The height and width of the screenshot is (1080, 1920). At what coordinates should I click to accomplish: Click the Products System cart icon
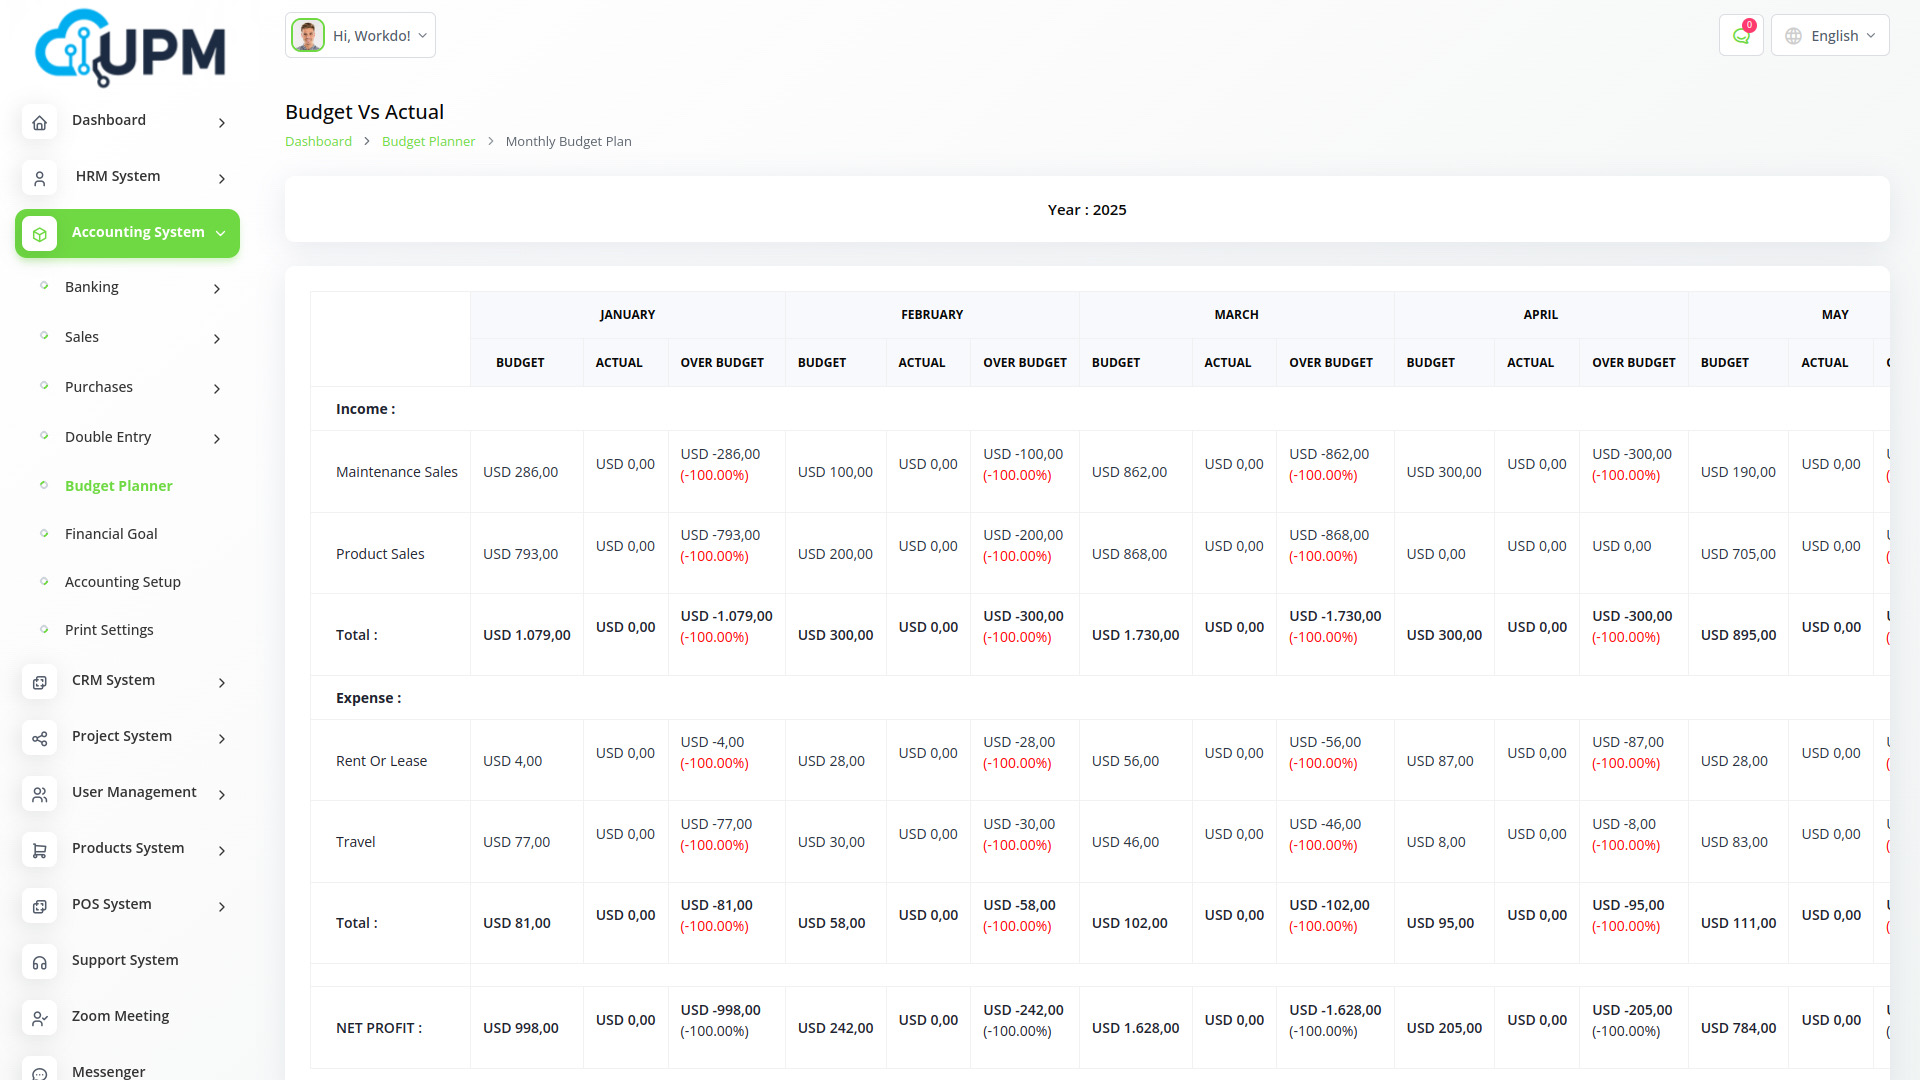pyautogui.click(x=39, y=850)
